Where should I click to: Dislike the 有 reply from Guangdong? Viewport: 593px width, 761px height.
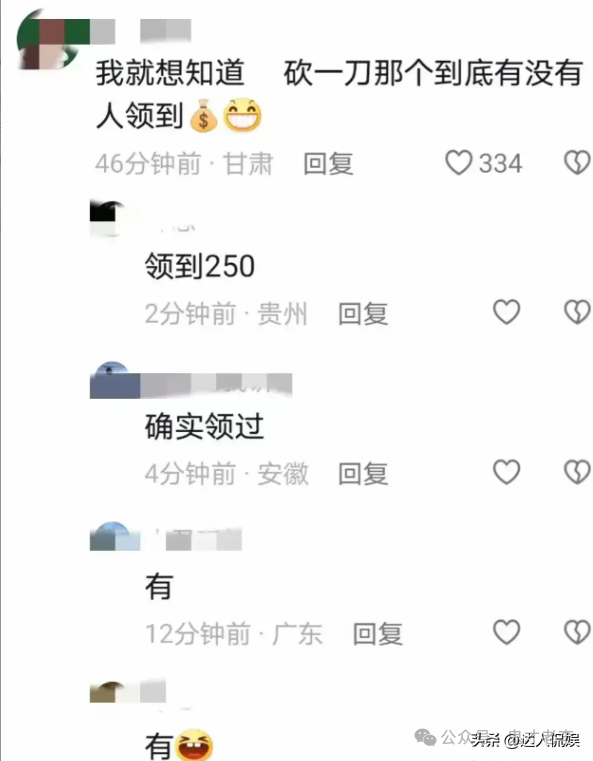click(x=577, y=632)
